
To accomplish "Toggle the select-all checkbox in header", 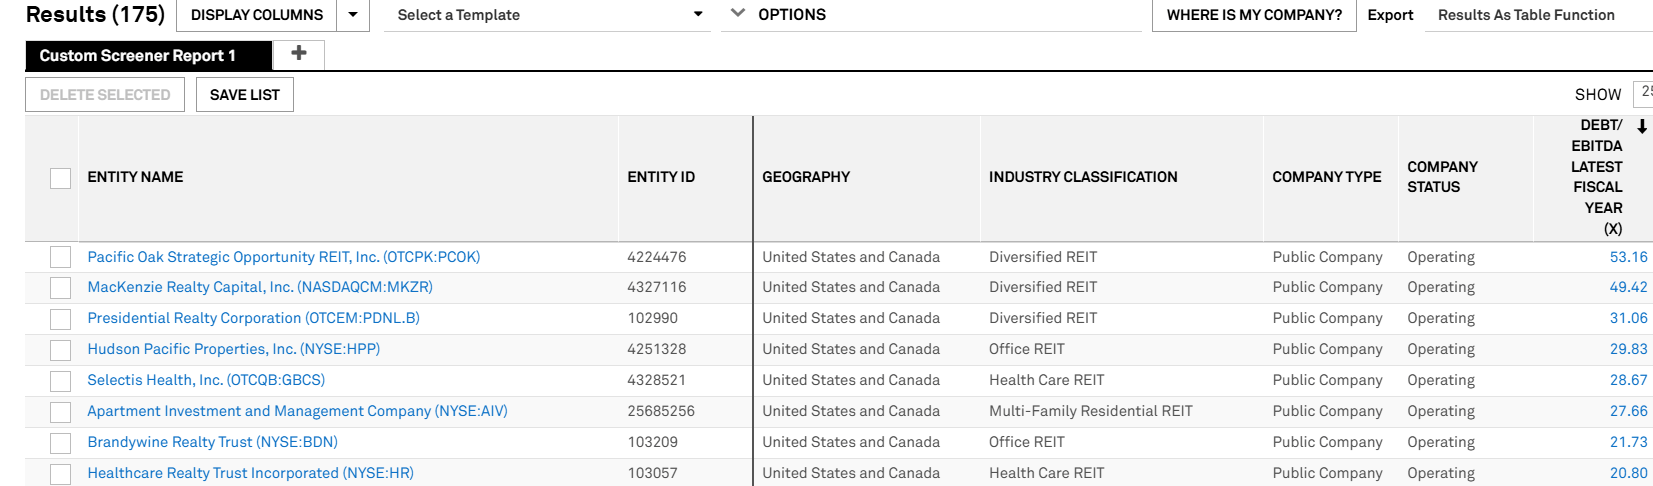I will point(61,178).
